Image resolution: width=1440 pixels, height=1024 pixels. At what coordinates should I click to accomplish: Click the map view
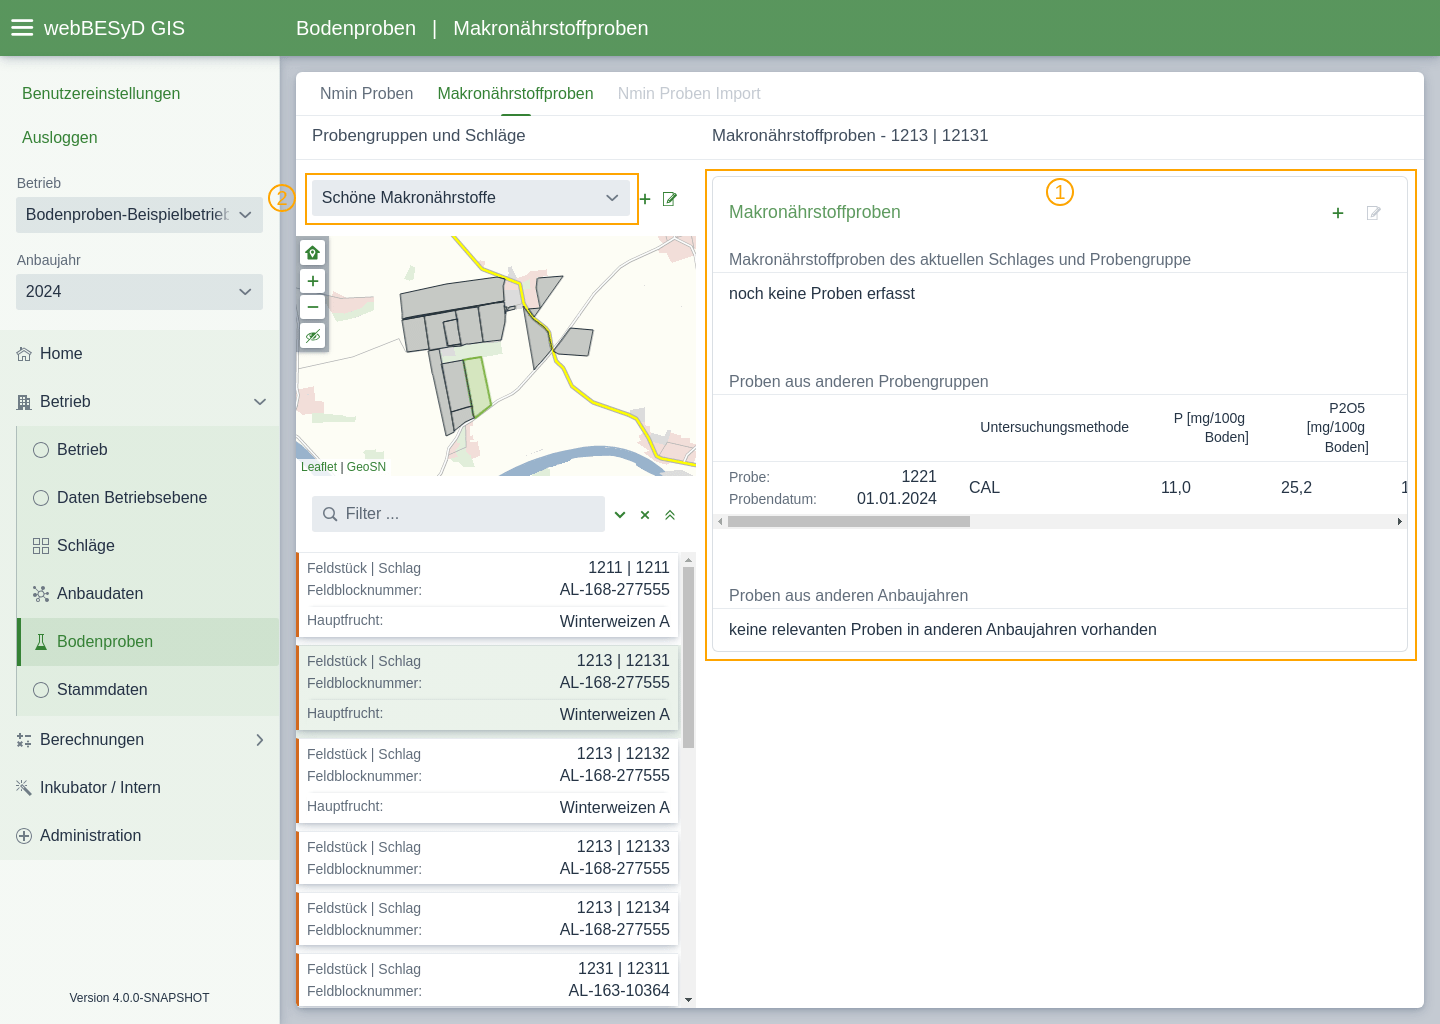tap(496, 356)
